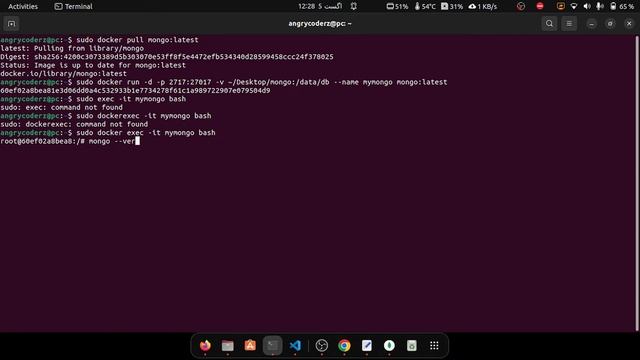
Task: Open the text editor from the dock
Action: click(367, 345)
